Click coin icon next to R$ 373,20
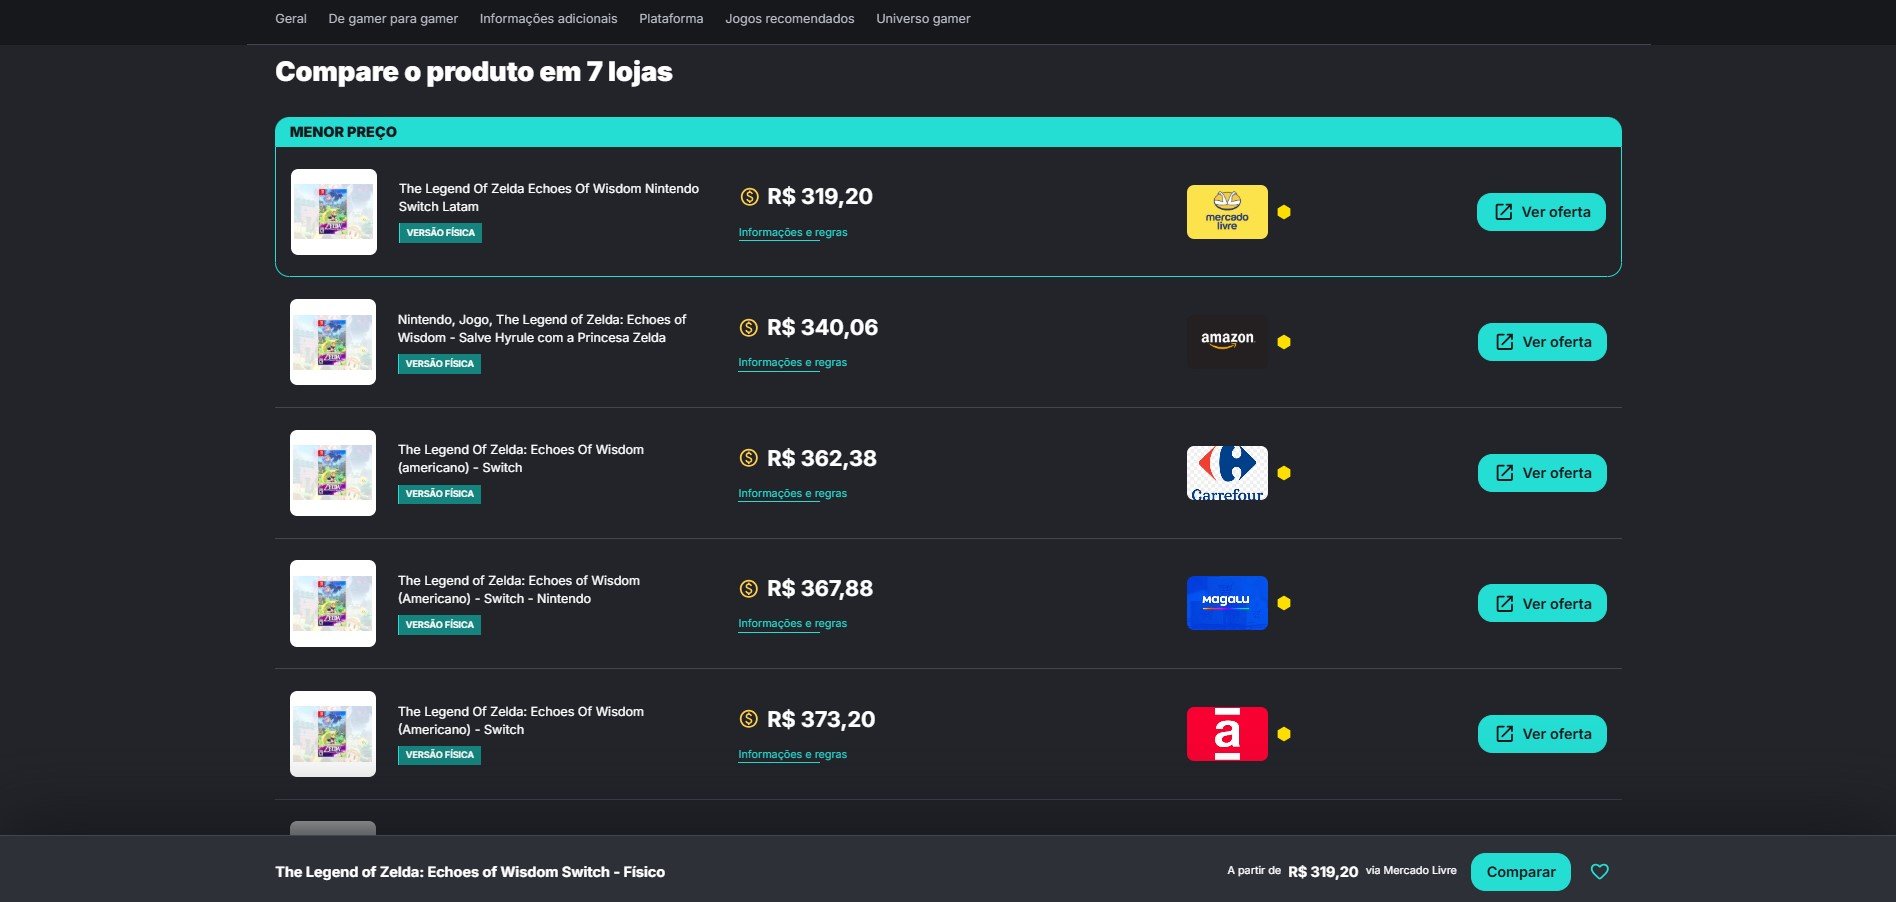1896x902 pixels. (749, 719)
